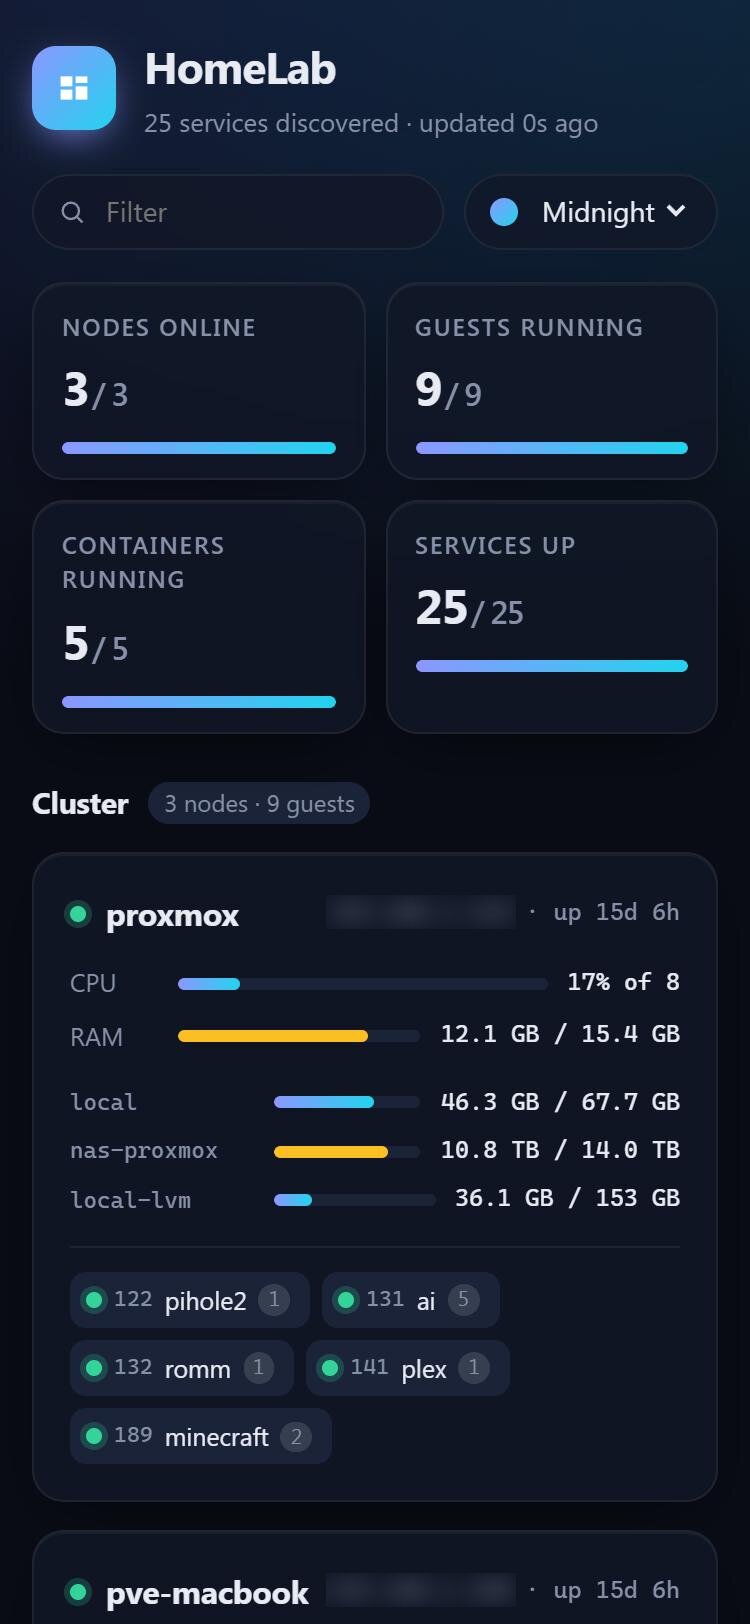Click the nas-proxmox storage label
Screen dimensions: 750x1624
[x=144, y=1151]
